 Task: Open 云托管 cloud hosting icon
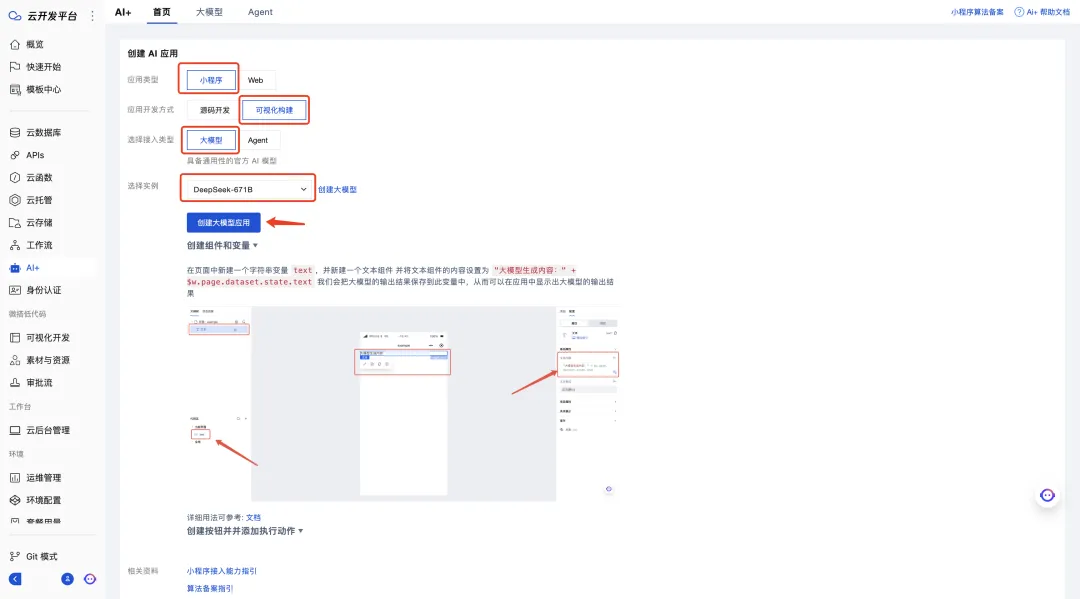pos(14,200)
